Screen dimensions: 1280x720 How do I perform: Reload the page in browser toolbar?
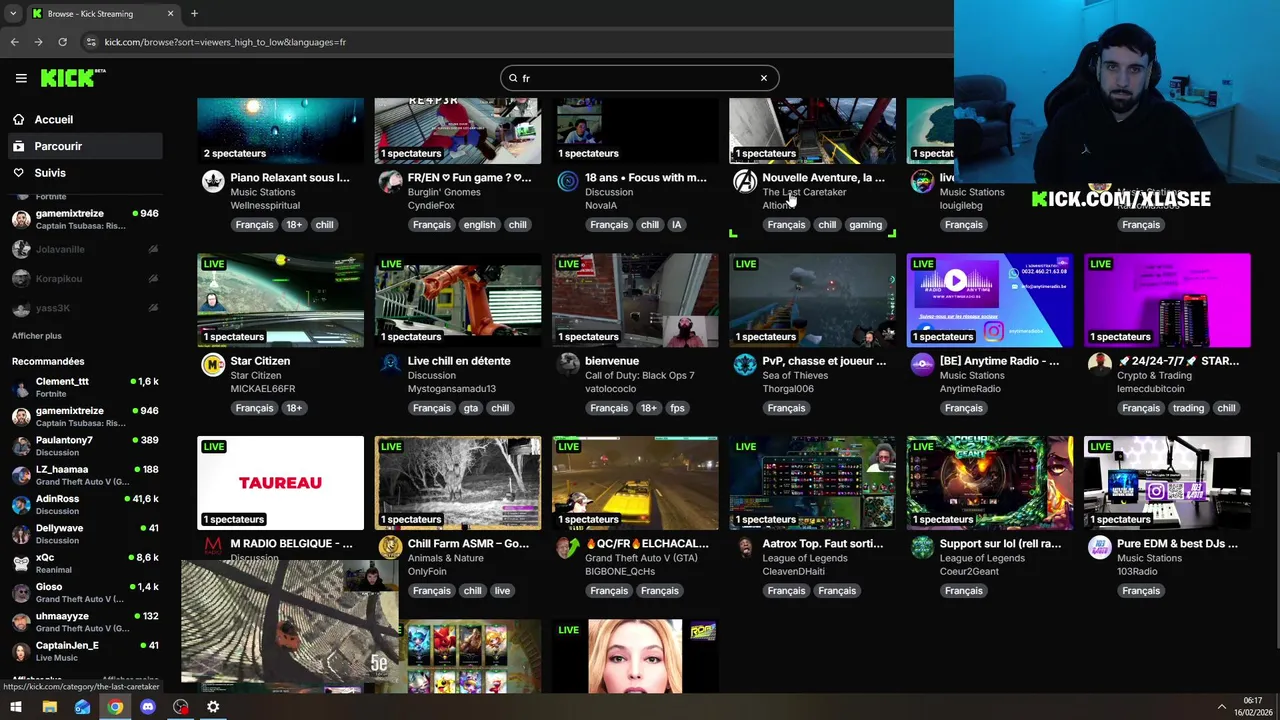pos(62,42)
